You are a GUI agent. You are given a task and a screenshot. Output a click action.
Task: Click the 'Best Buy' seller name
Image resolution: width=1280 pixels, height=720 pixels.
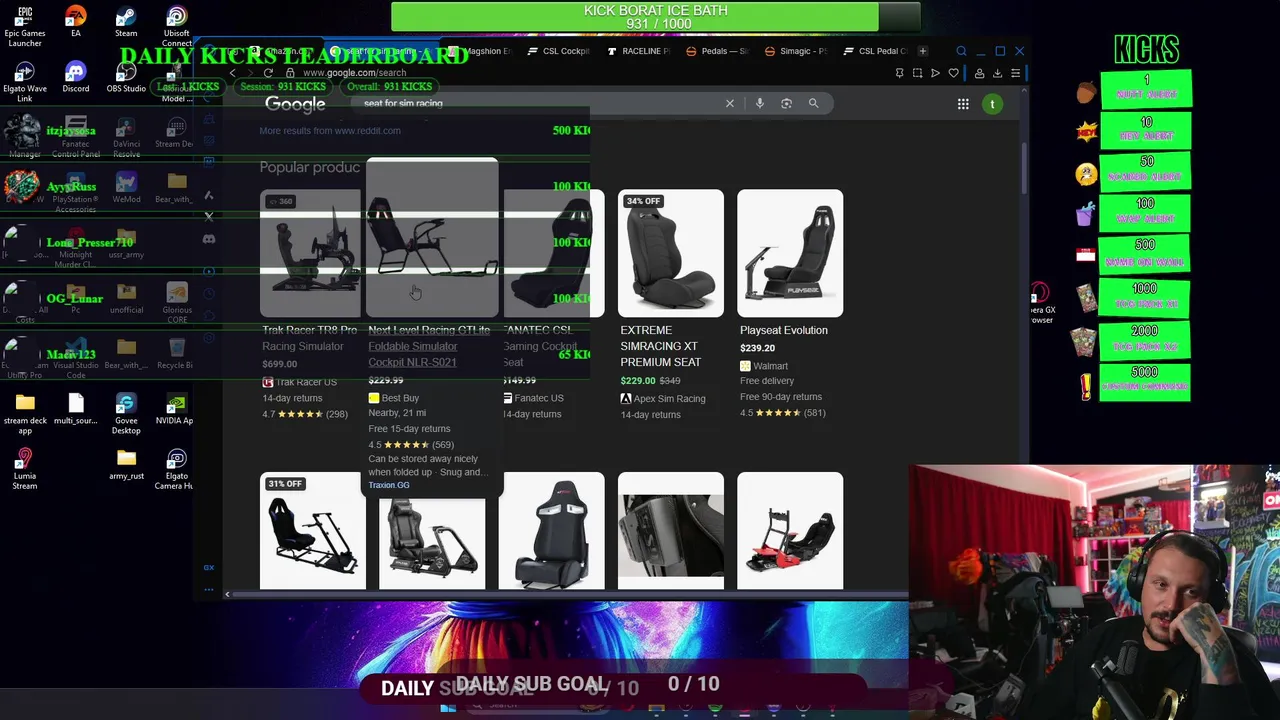point(400,398)
